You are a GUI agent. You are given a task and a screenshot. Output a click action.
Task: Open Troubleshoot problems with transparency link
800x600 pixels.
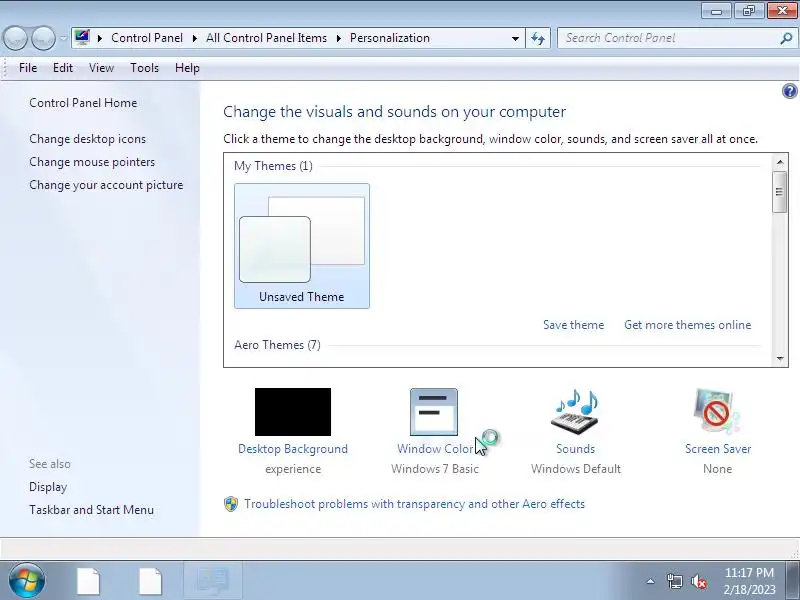[x=414, y=504]
